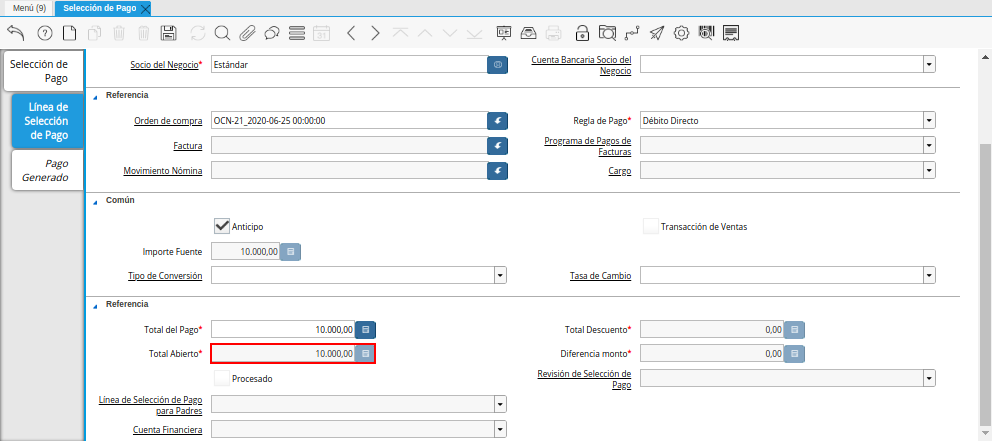The height and width of the screenshot is (441, 992).
Task: Click the Orden de compra label link
Action: (x=168, y=121)
